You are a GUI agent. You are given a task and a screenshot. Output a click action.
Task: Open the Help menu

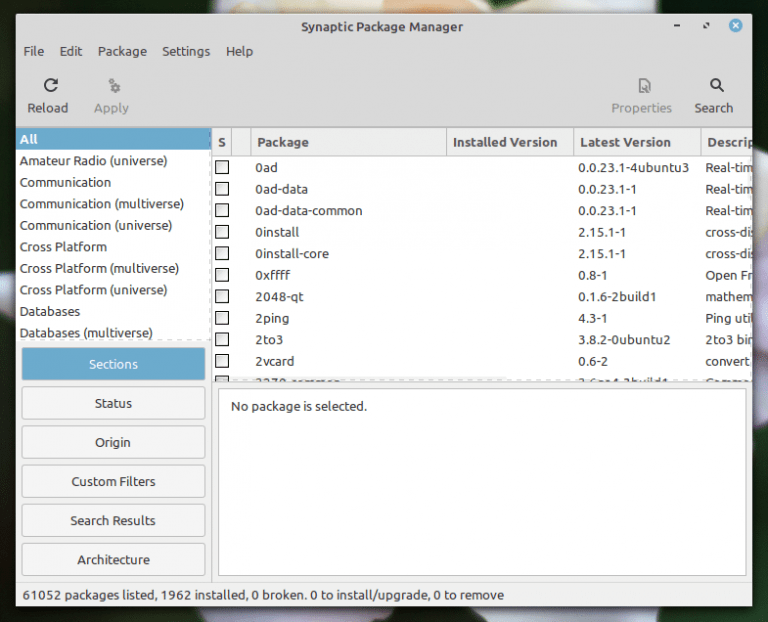coord(240,51)
